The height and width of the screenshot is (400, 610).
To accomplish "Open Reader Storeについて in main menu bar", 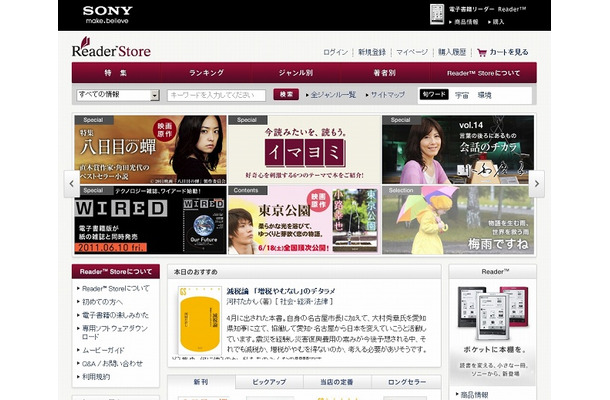I will pos(483,73).
